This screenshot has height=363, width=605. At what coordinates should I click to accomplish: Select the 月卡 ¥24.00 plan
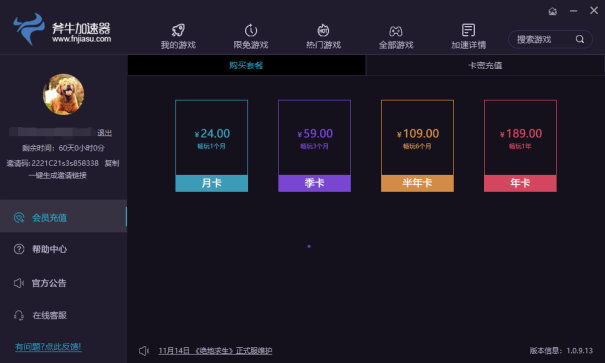211,146
